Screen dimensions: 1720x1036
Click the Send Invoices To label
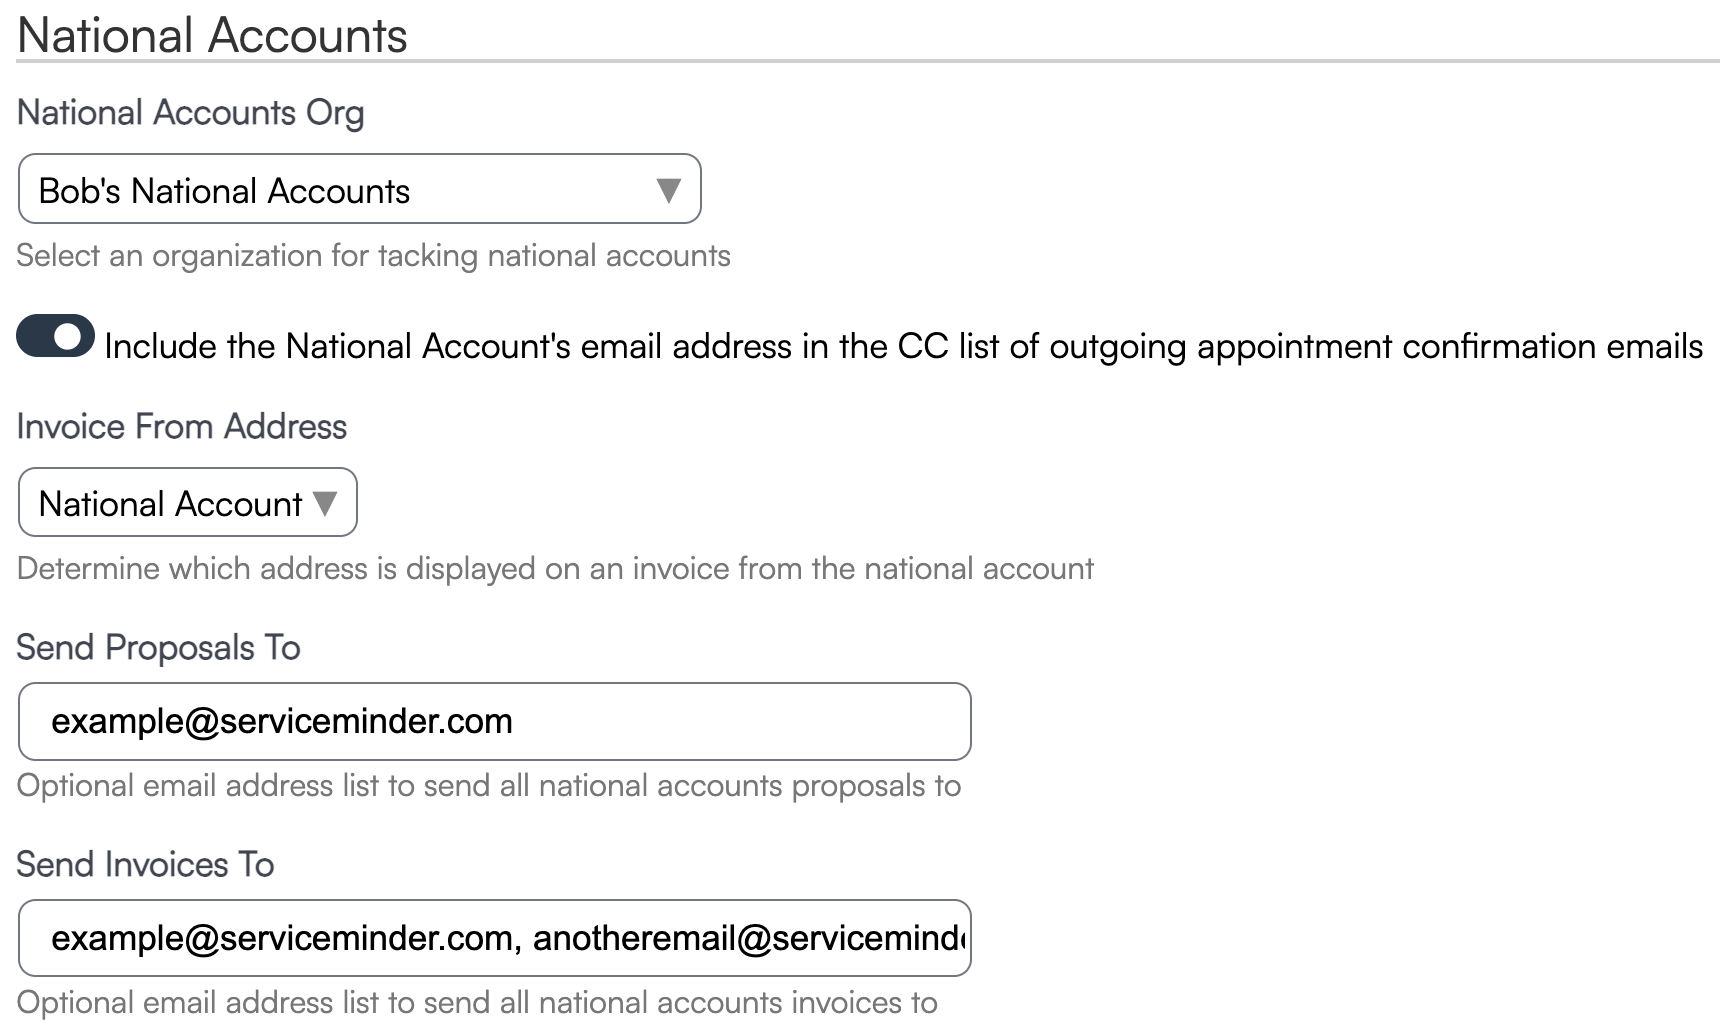[x=145, y=865]
